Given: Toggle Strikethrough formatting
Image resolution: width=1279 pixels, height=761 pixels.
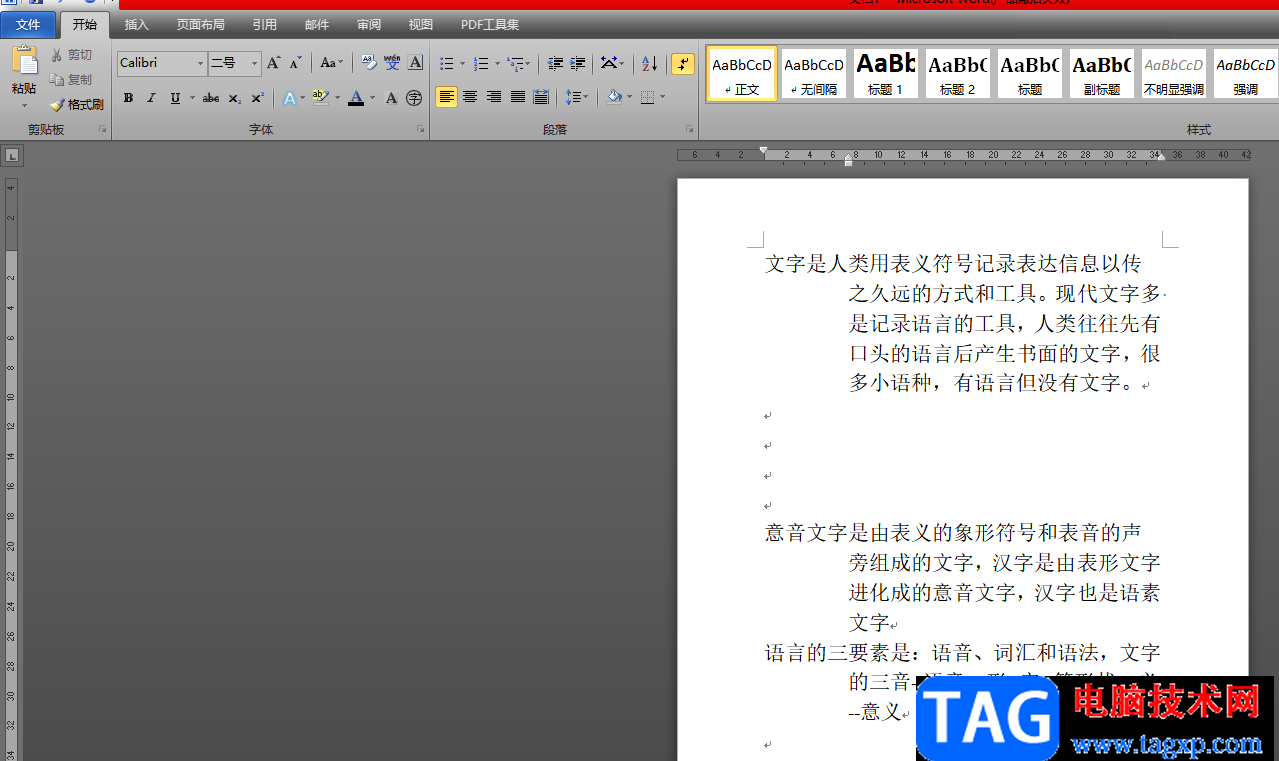Looking at the screenshot, I should tap(211, 98).
